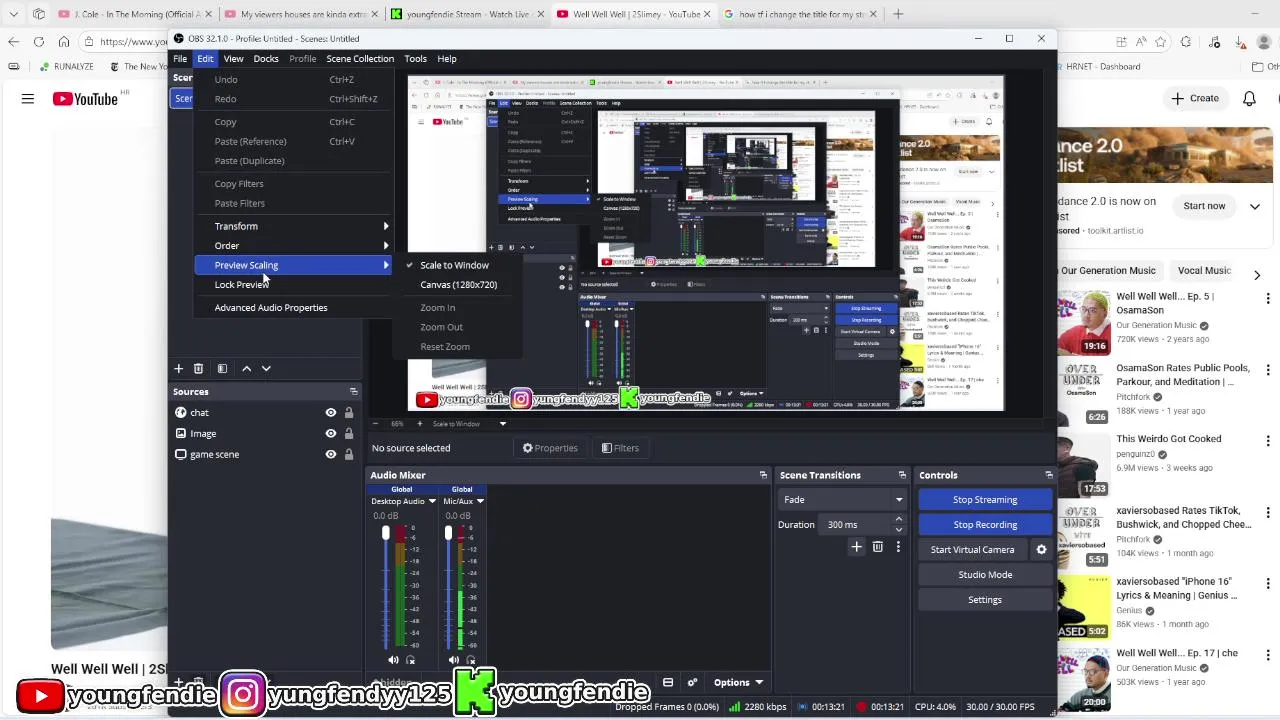This screenshot has height=720, width=1280.
Task: Open new browser tab plus button
Action: tap(898, 14)
